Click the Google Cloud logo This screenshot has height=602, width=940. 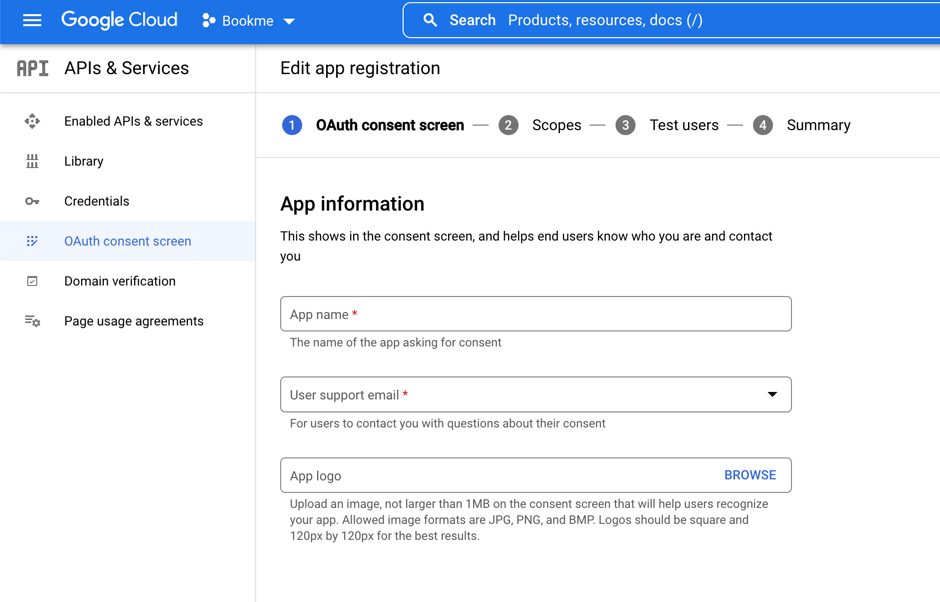(x=119, y=20)
